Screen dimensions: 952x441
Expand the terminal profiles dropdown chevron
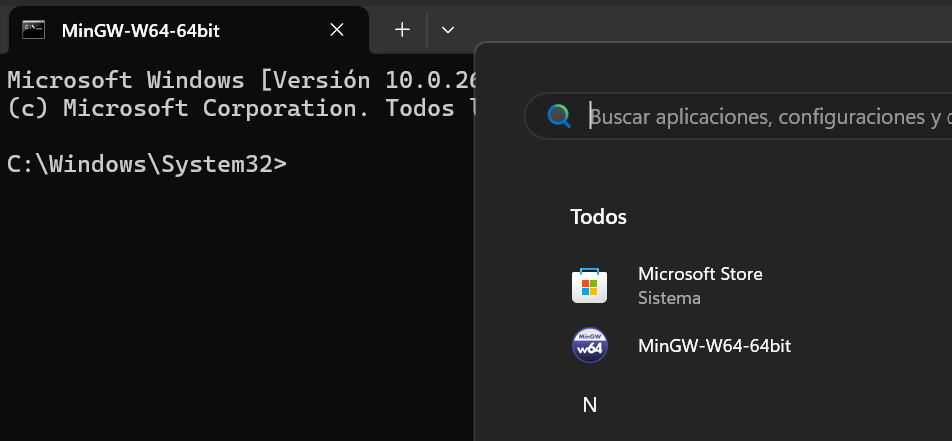click(x=448, y=30)
